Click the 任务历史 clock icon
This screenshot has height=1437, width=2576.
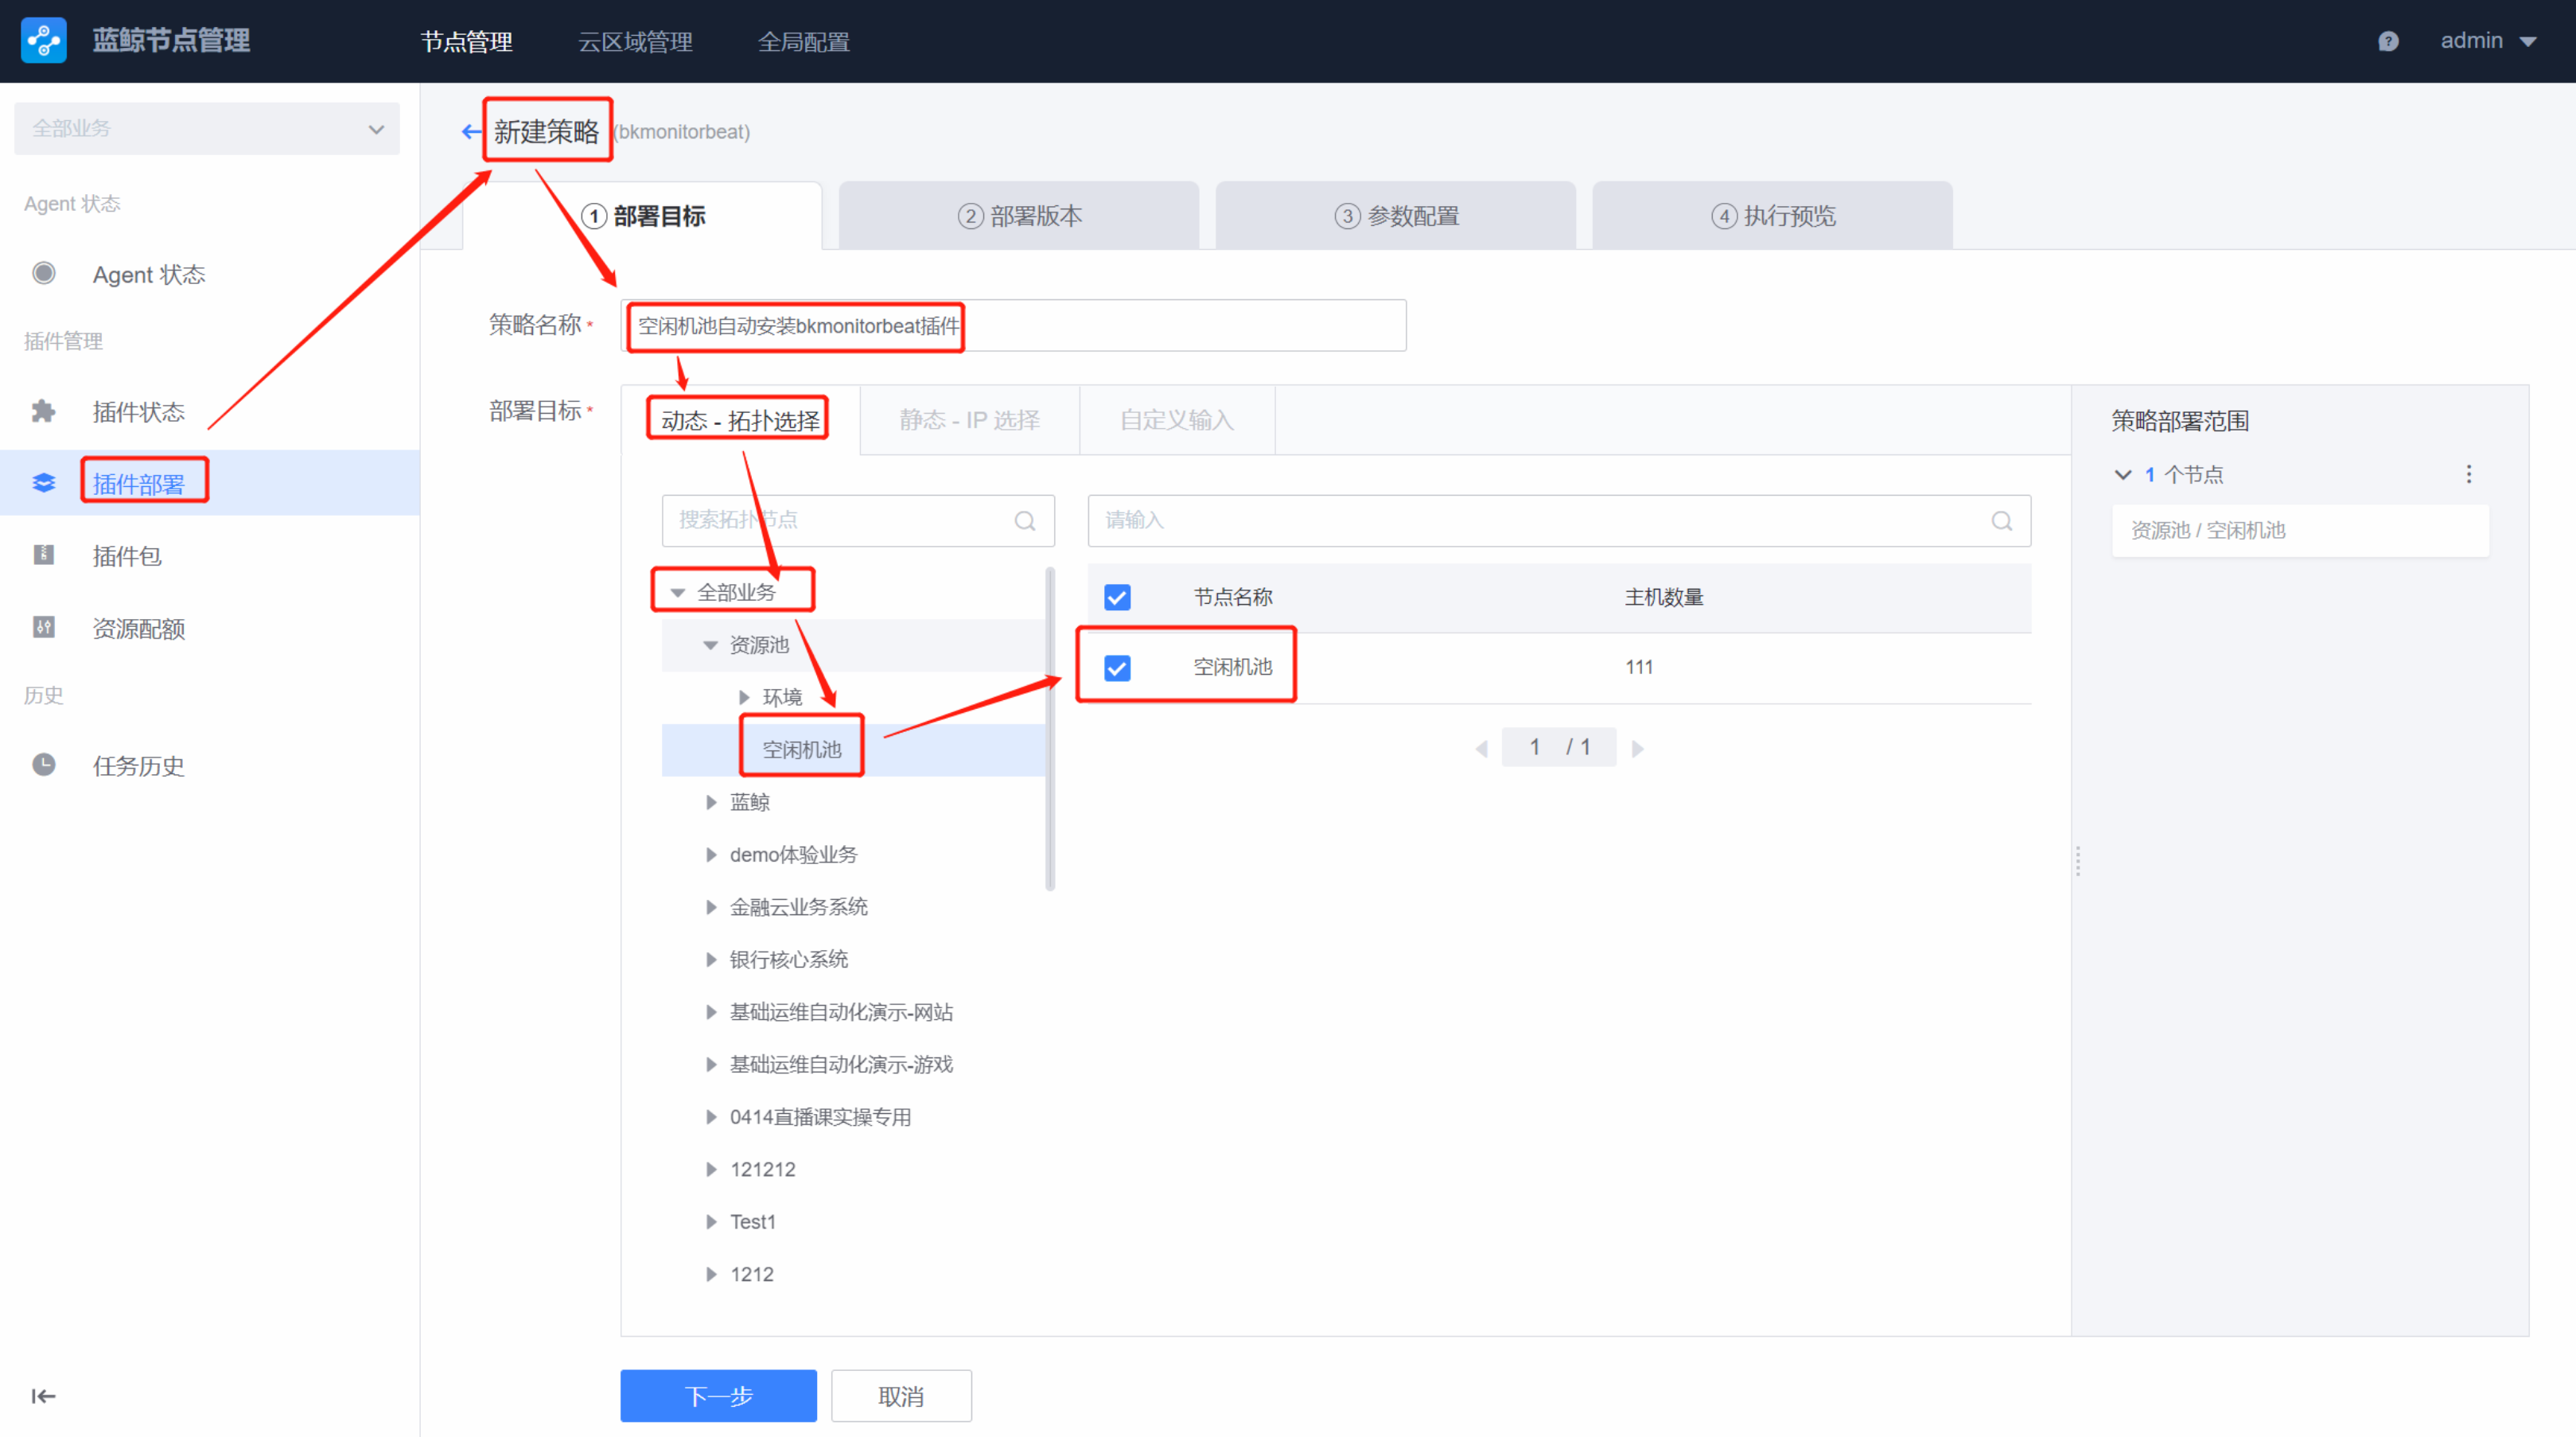point(44,765)
